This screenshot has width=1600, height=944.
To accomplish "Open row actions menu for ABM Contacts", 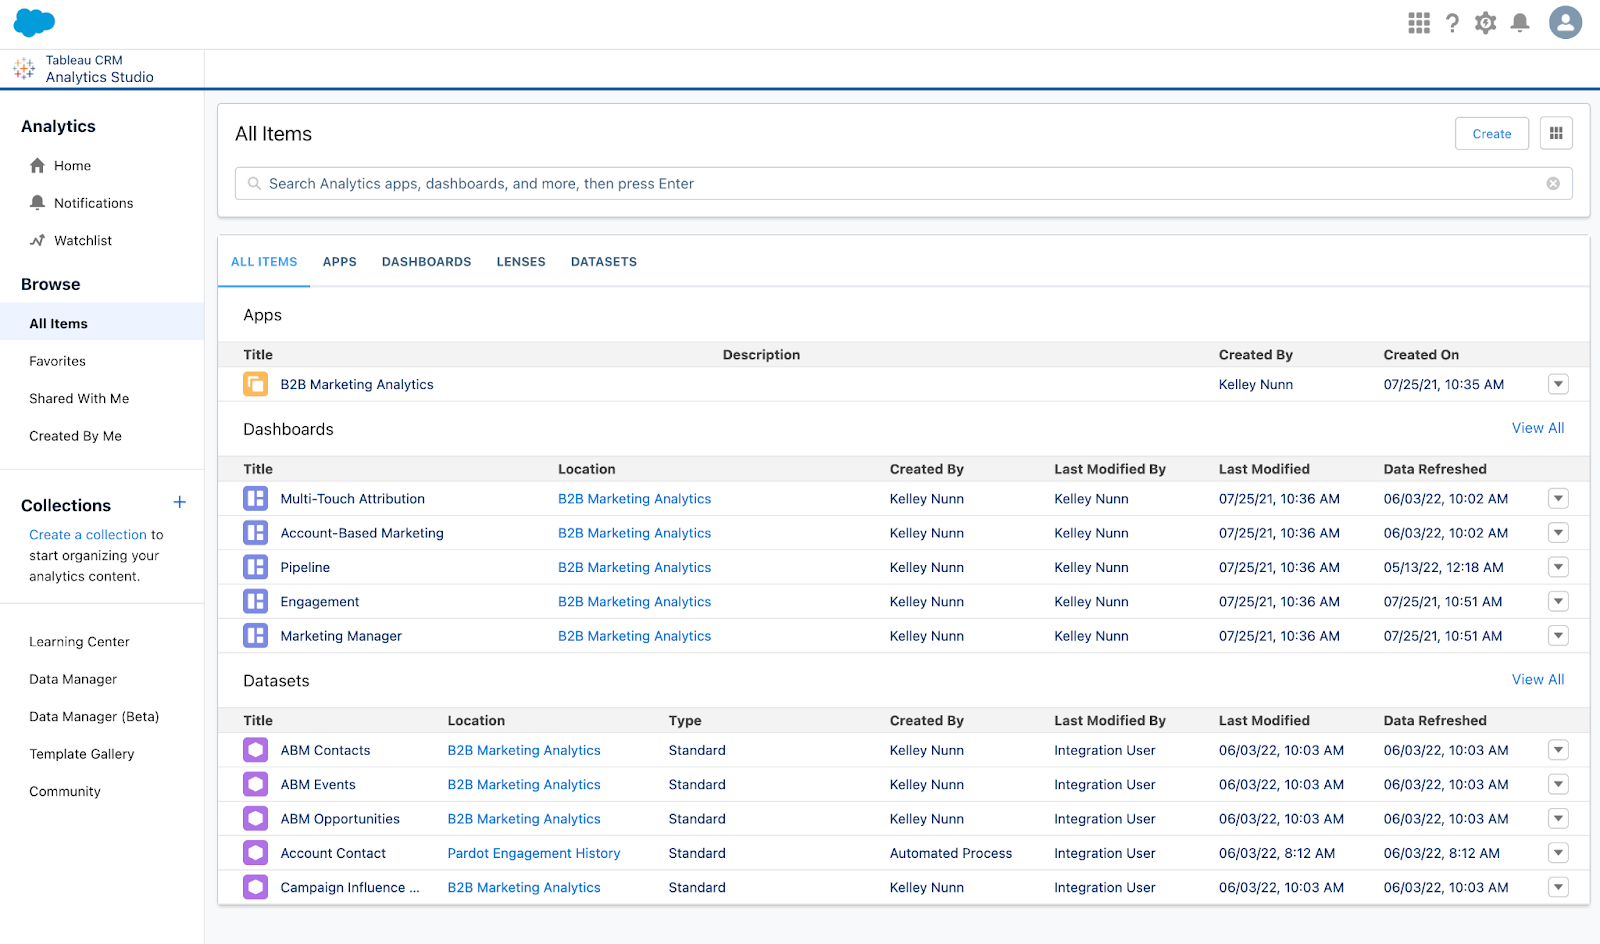I will [x=1558, y=750].
